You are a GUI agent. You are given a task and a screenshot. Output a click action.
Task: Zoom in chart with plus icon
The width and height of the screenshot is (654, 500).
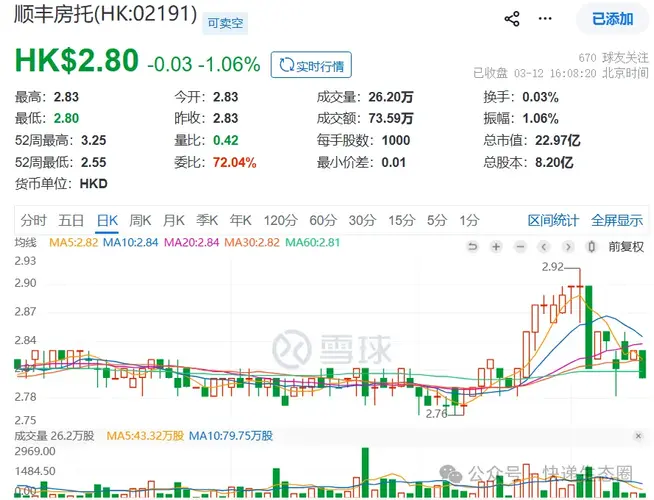[496, 247]
